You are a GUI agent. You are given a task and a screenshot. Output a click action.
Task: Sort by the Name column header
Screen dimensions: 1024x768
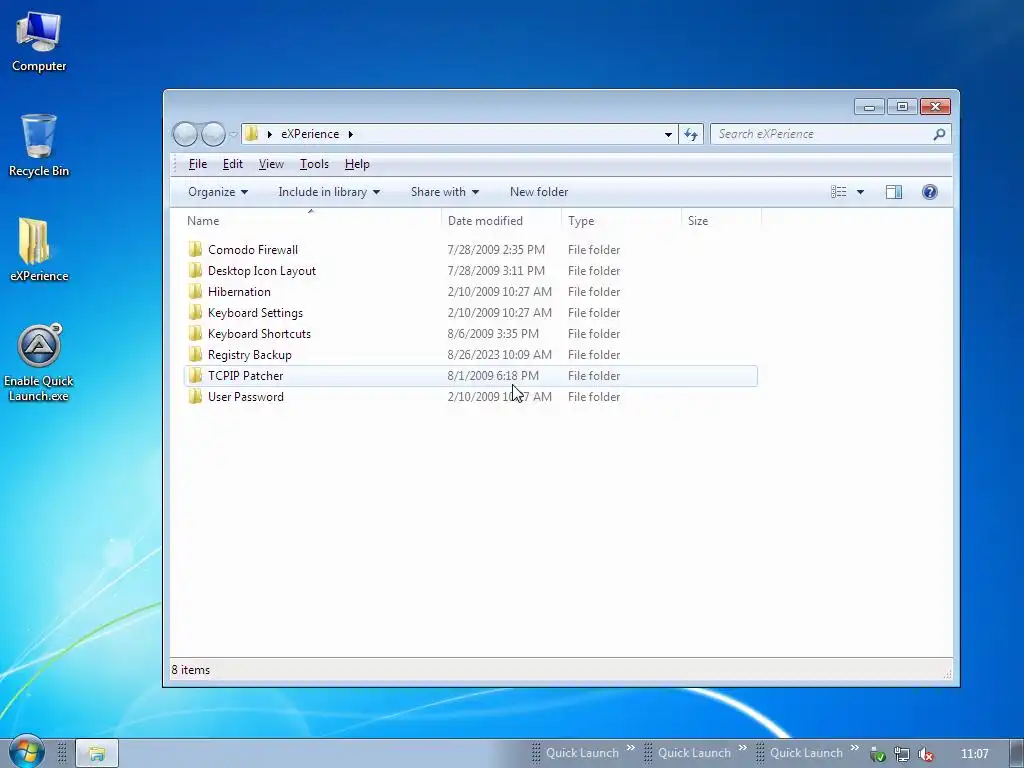click(310, 221)
